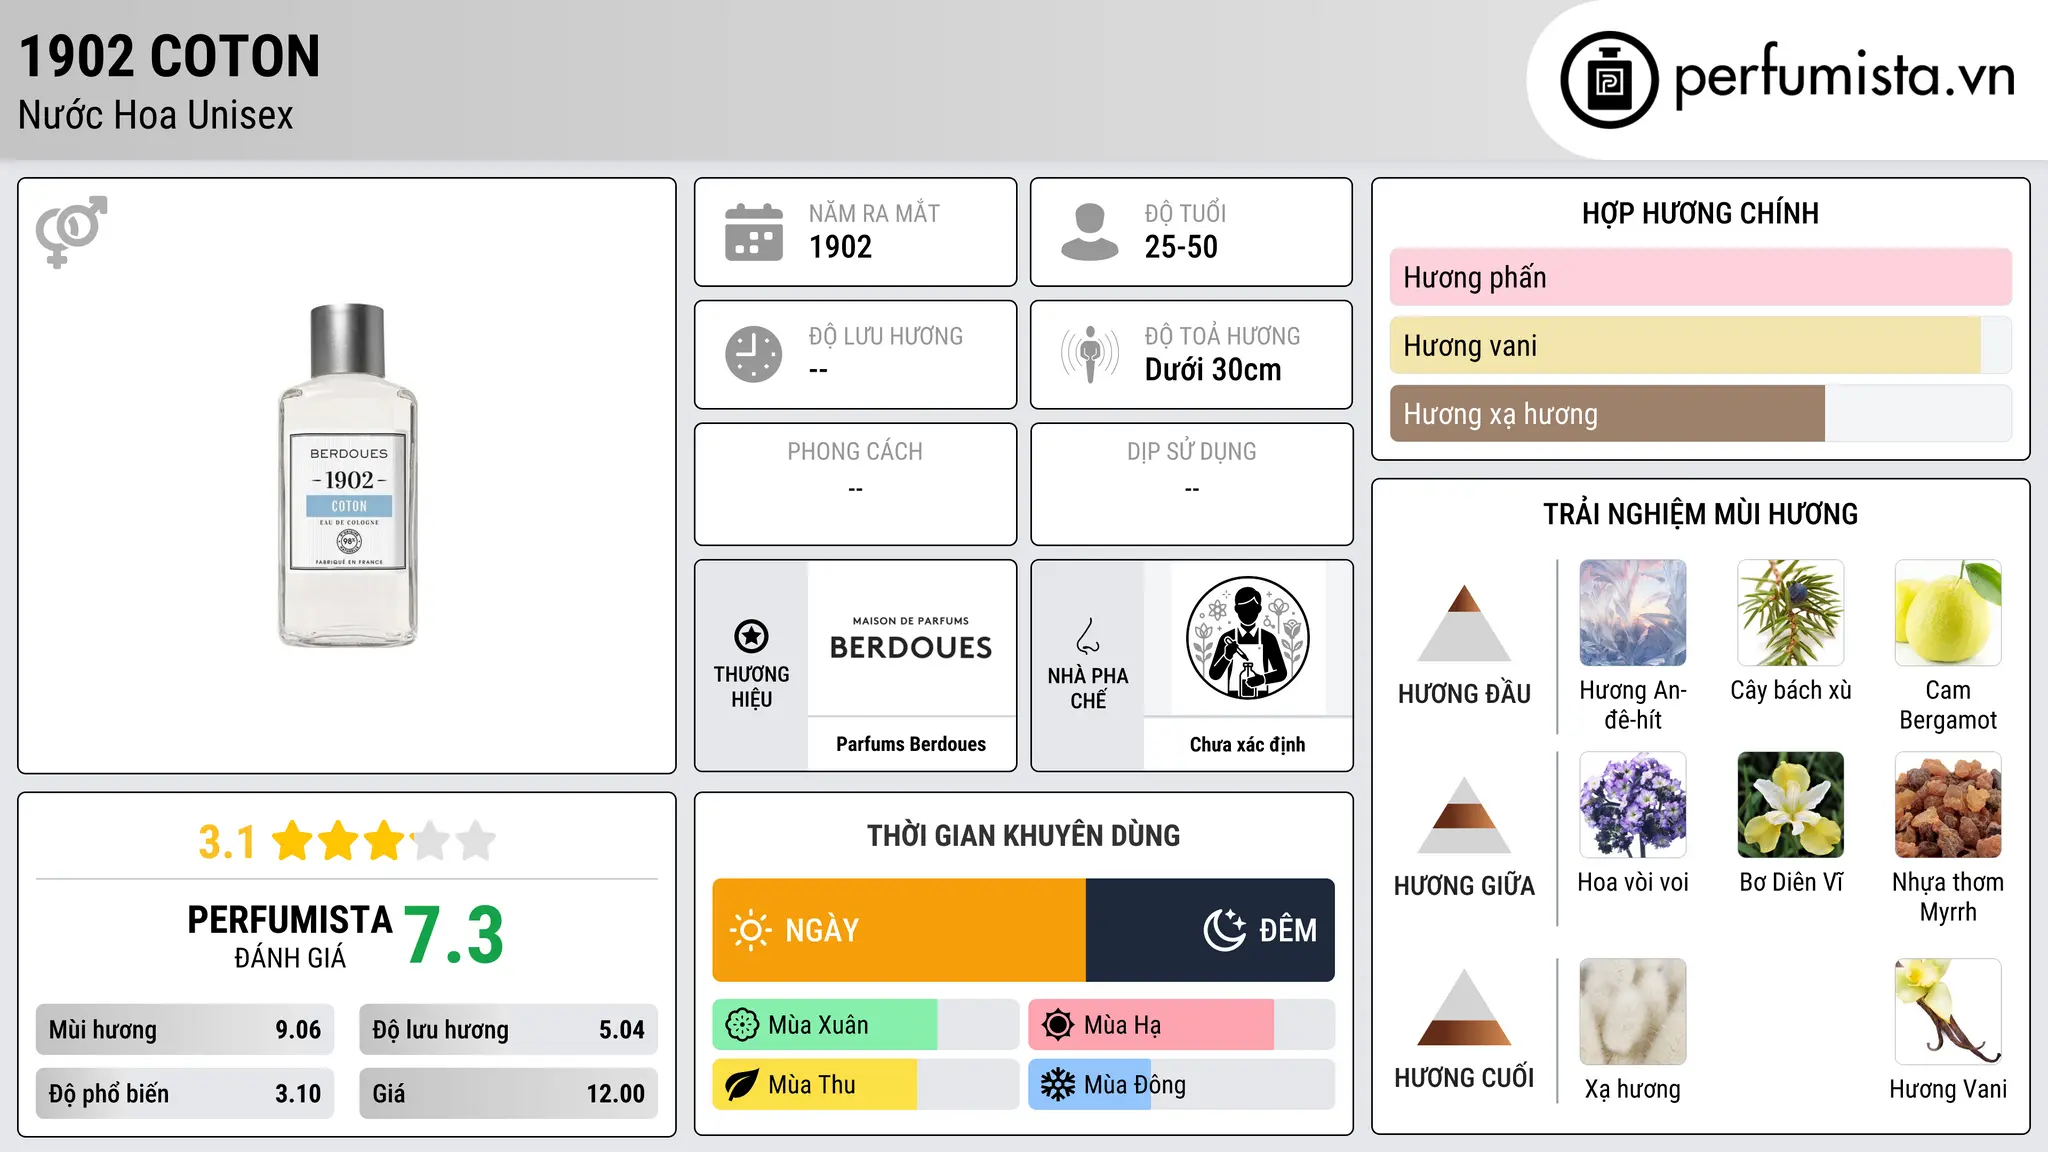Click the orange Ngày usage bar
Image resolution: width=2048 pixels, height=1152 pixels.
click(899, 930)
